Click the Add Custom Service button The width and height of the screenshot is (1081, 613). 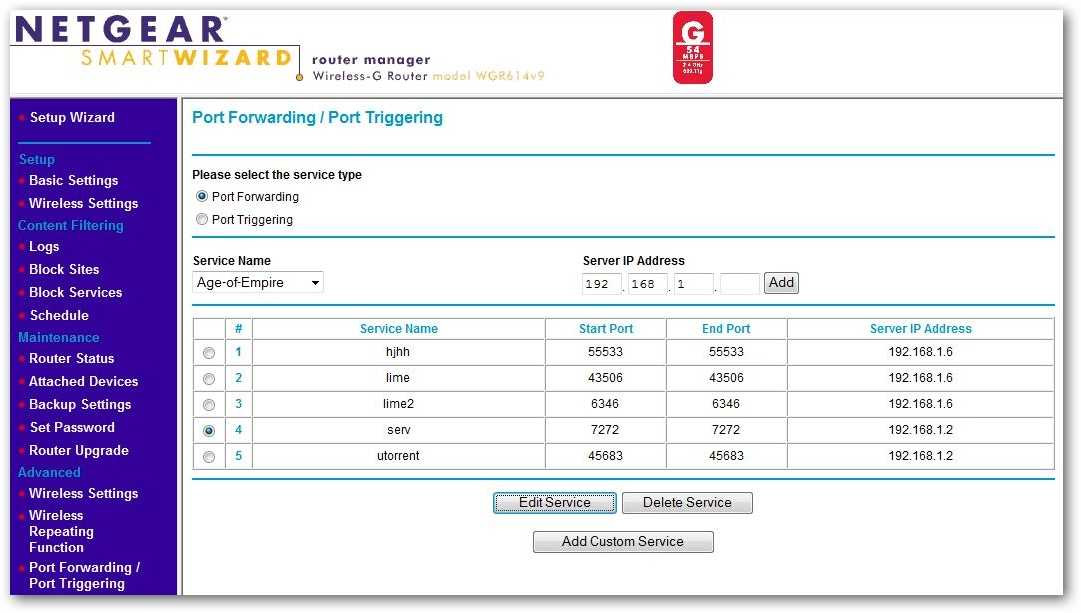pos(622,541)
